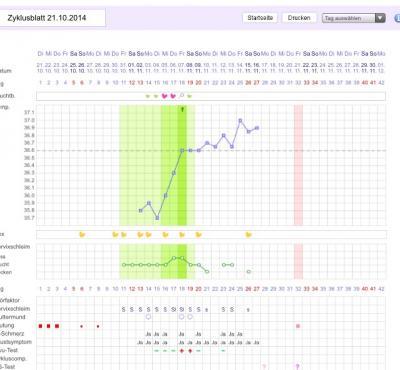Click the yellow marker icon on day 20
Viewport: 400px width, 370px height.
198,235
